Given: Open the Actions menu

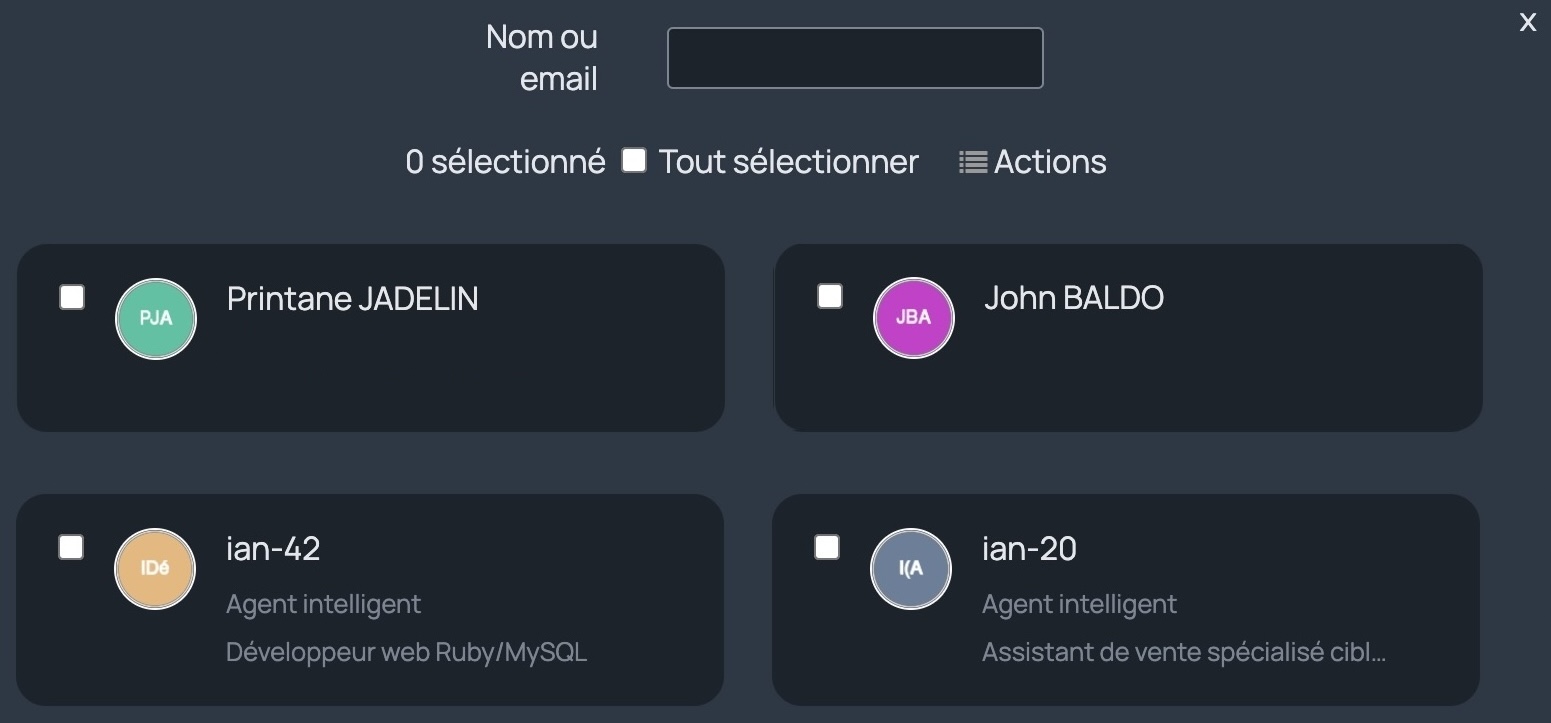Looking at the screenshot, I should pos(1033,162).
